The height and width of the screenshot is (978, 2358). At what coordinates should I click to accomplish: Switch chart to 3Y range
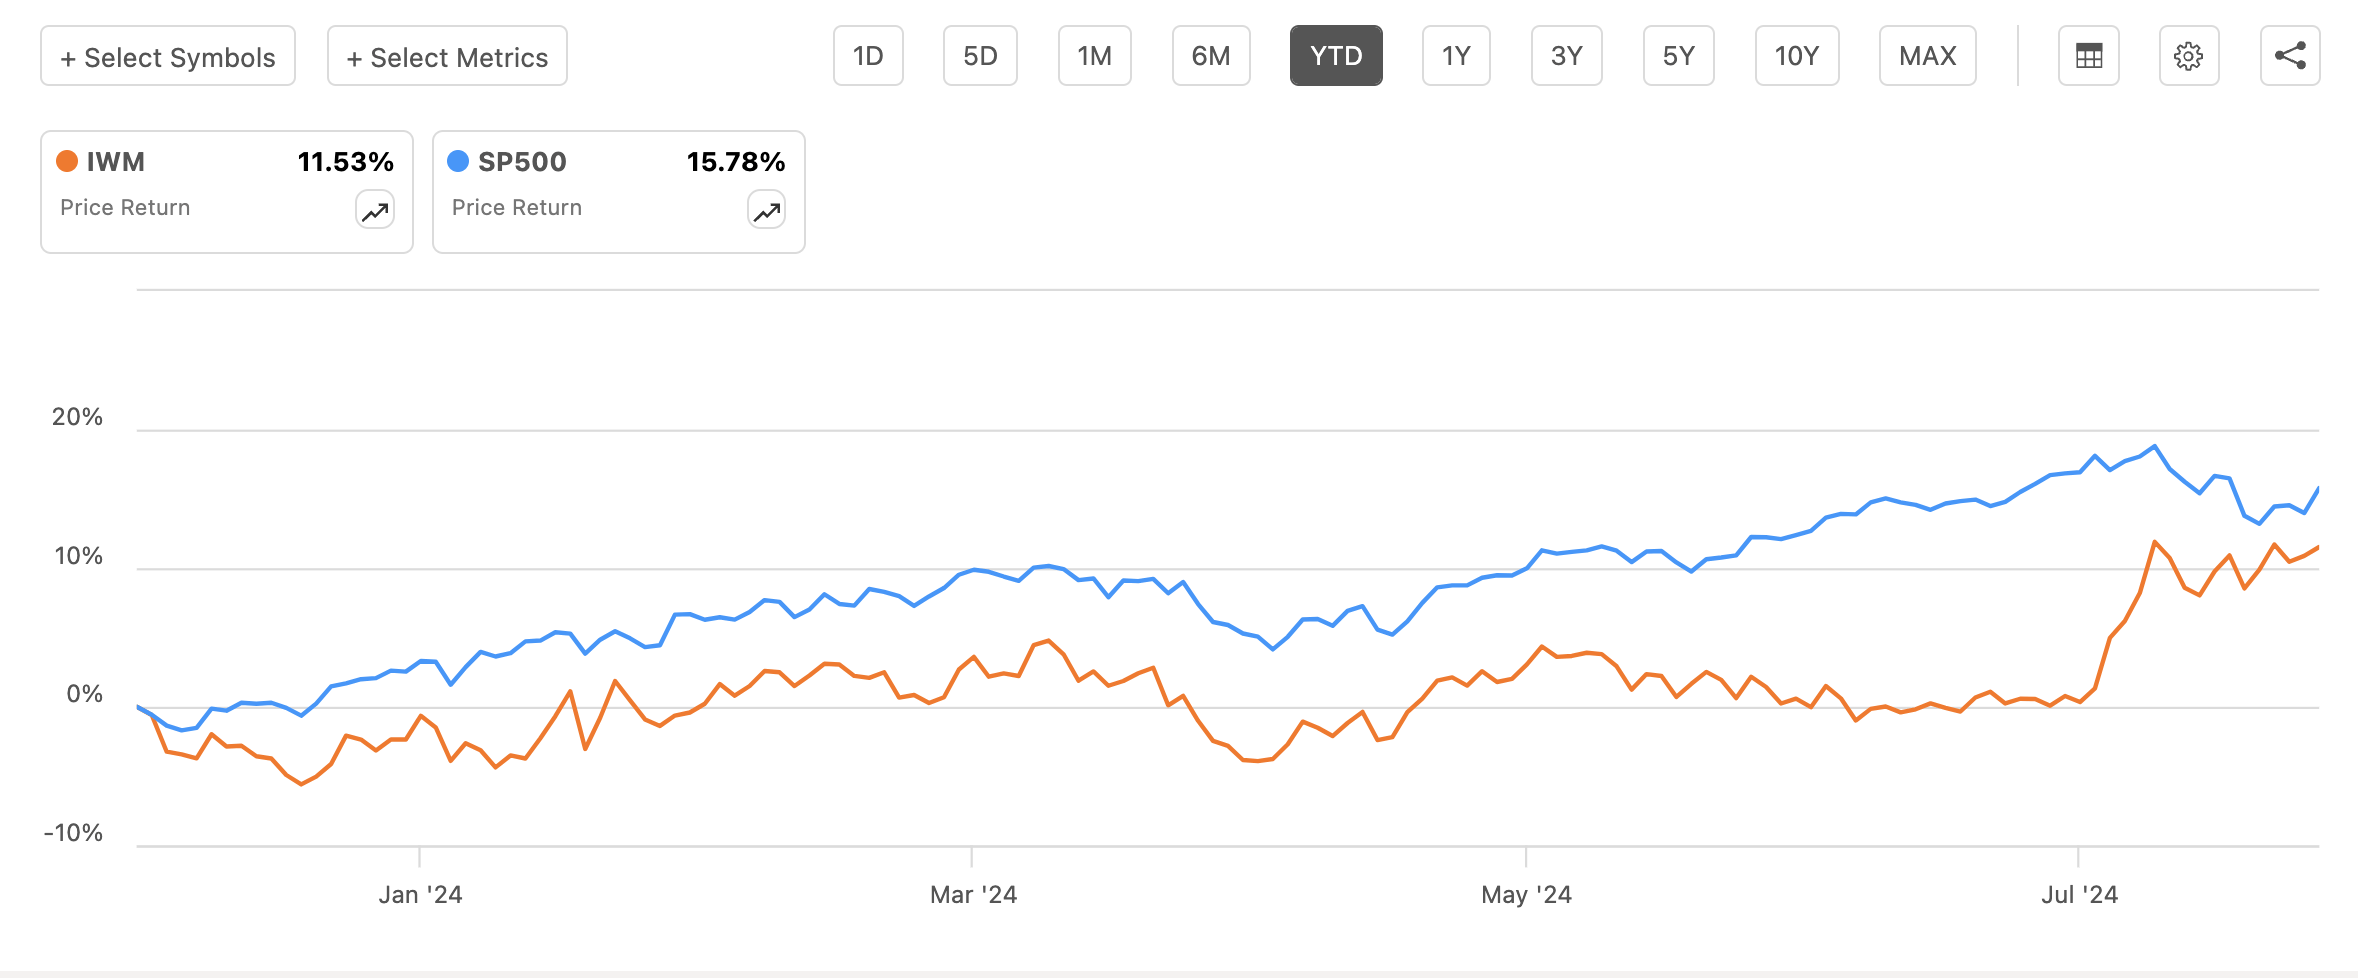tap(1566, 56)
